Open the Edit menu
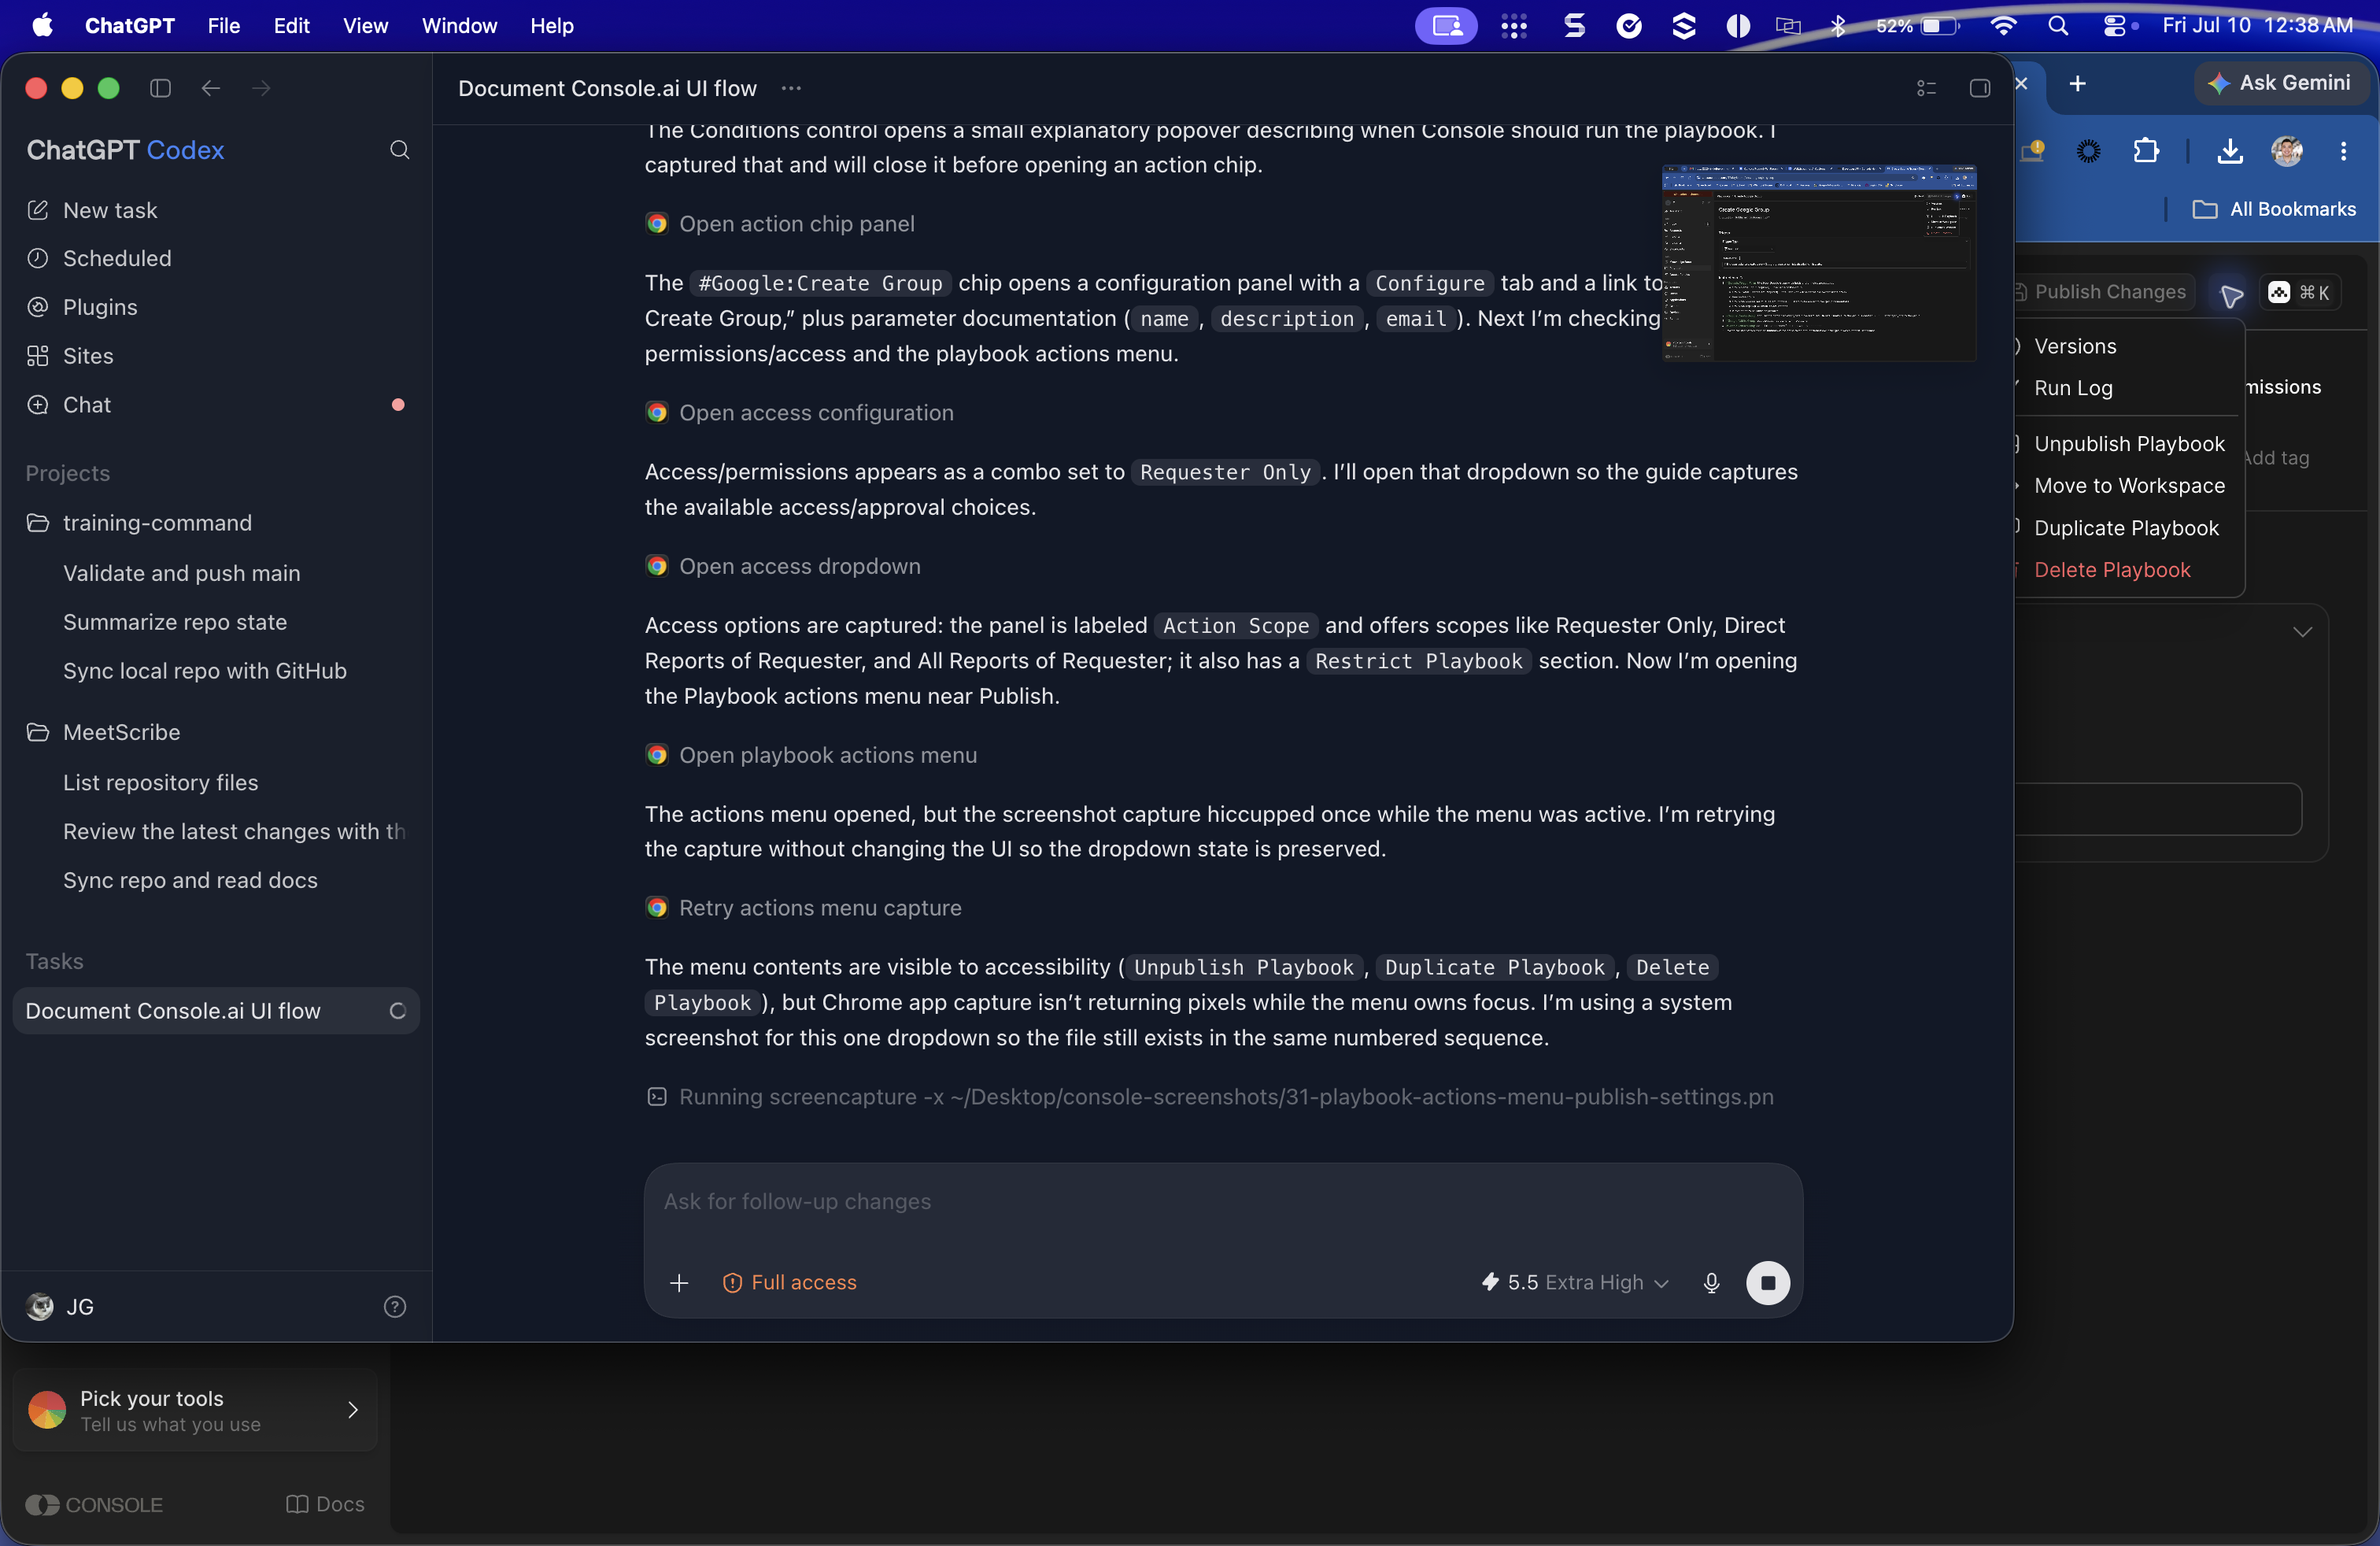The width and height of the screenshot is (2380, 1546). pos(292,26)
